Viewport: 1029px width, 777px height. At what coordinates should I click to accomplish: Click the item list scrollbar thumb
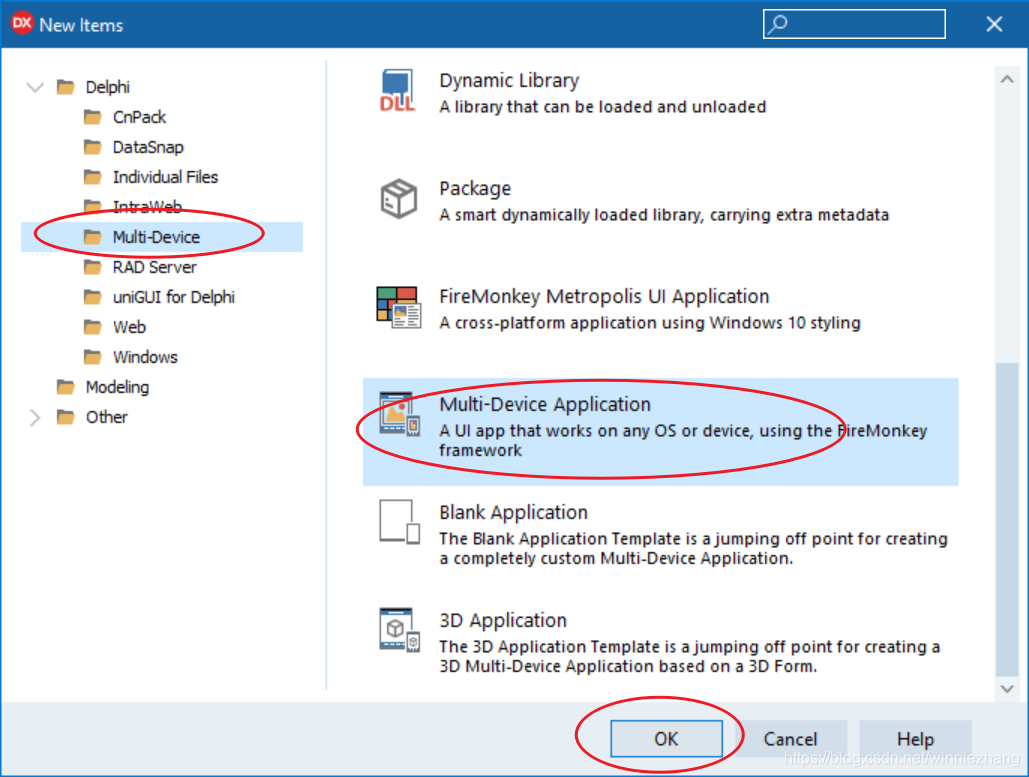(x=1007, y=519)
